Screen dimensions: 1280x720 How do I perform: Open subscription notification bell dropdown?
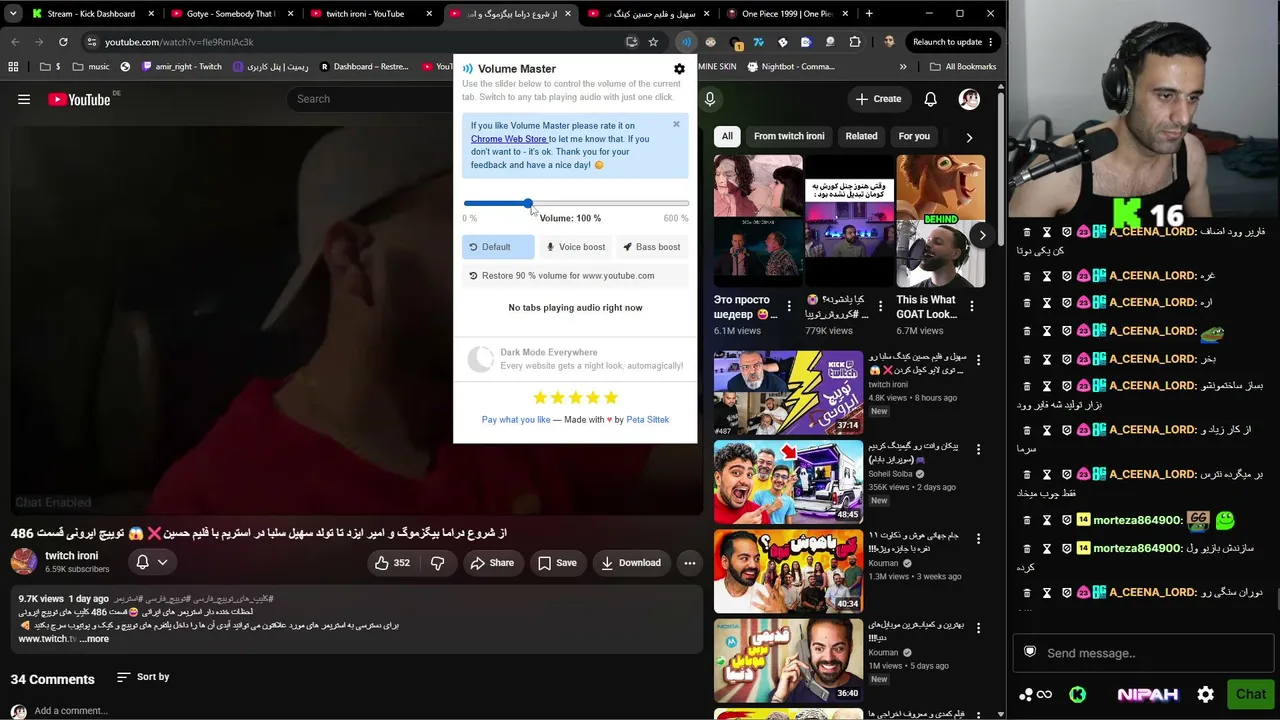pyautogui.click(x=152, y=563)
